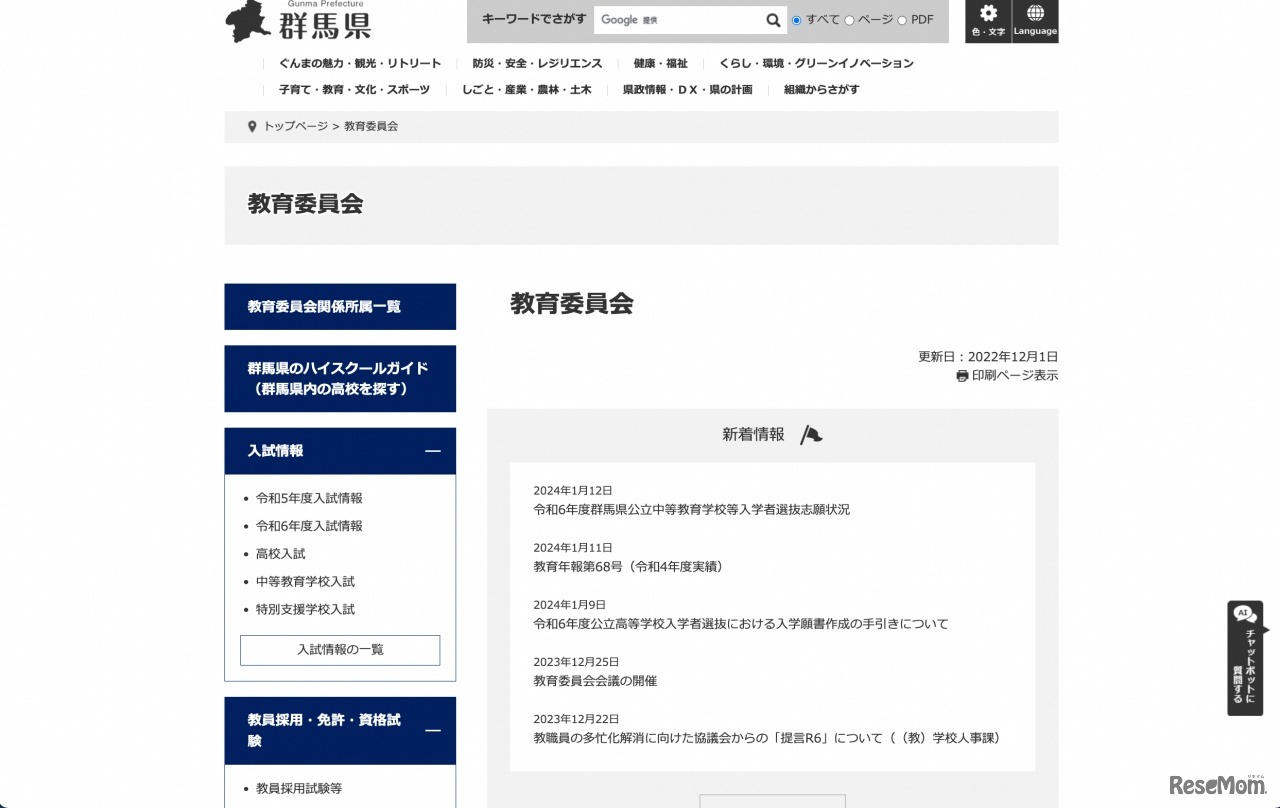Select the すべて radio button
The image size is (1280, 808).
coord(796,20)
